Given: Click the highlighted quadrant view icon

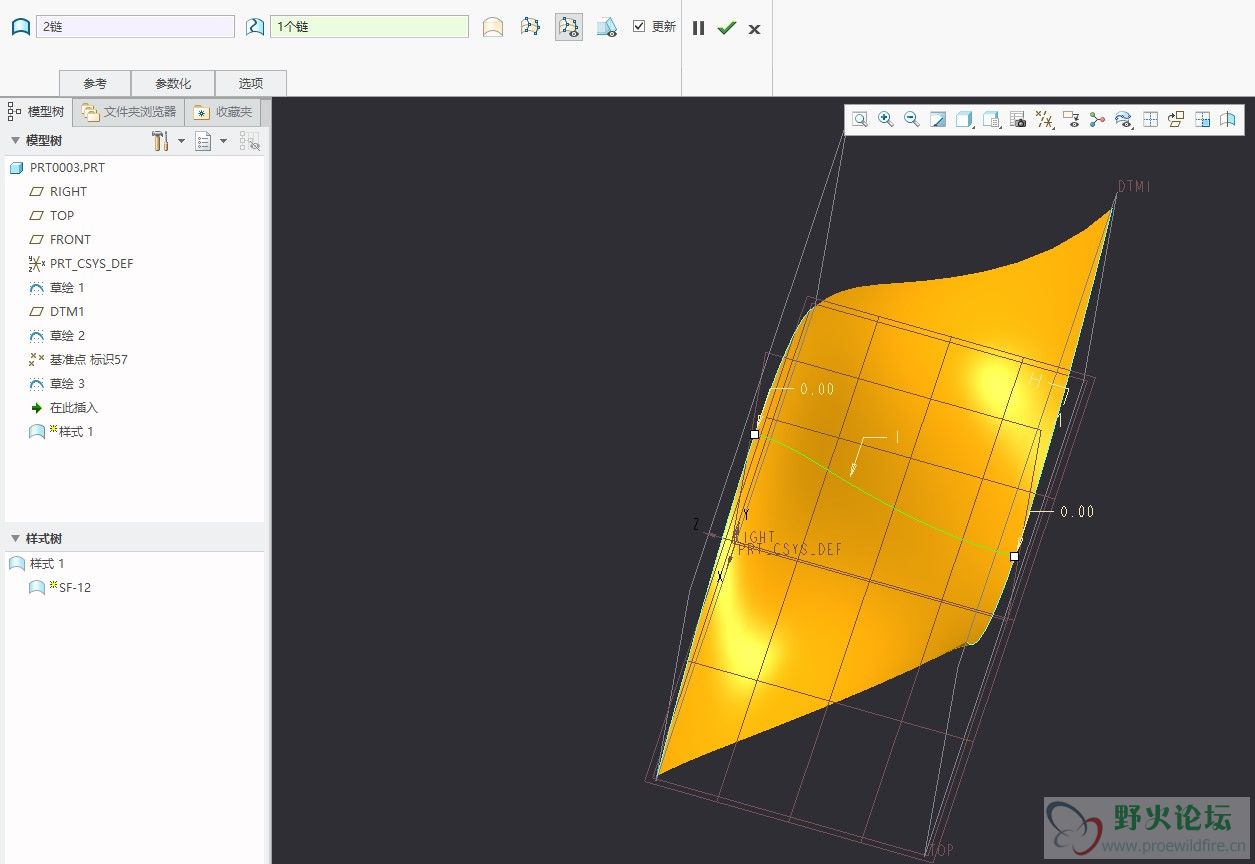Looking at the screenshot, I should pos(1202,119).
